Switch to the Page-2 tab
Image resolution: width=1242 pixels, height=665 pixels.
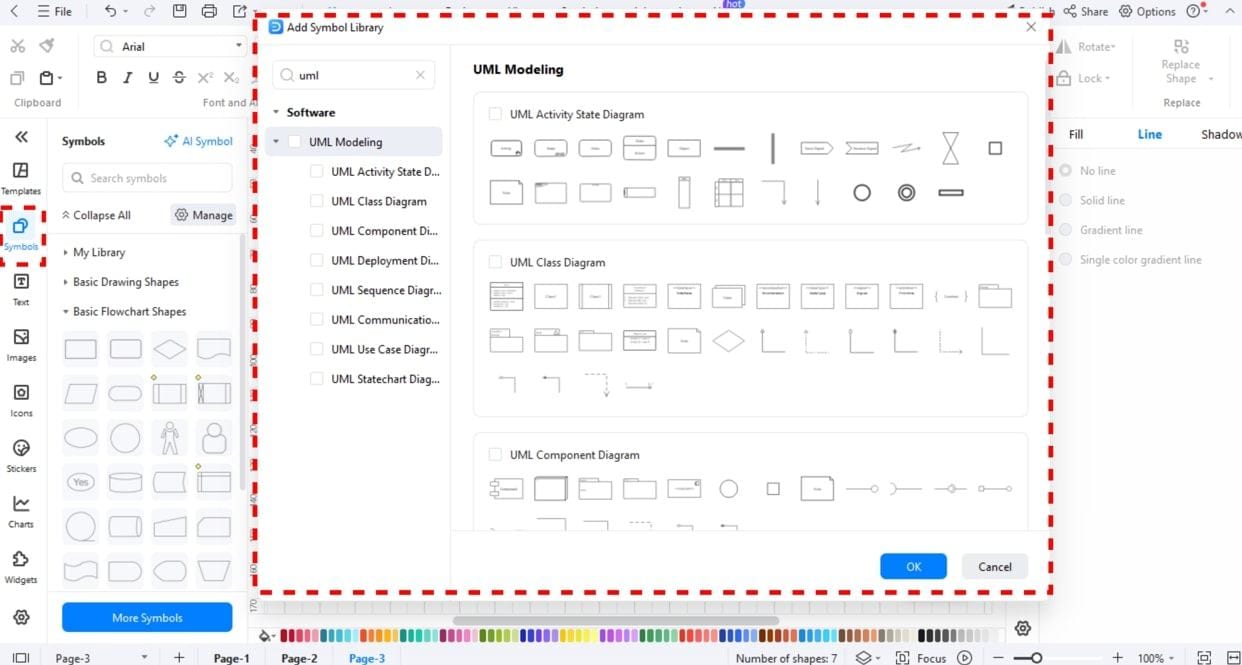(299, 658)
